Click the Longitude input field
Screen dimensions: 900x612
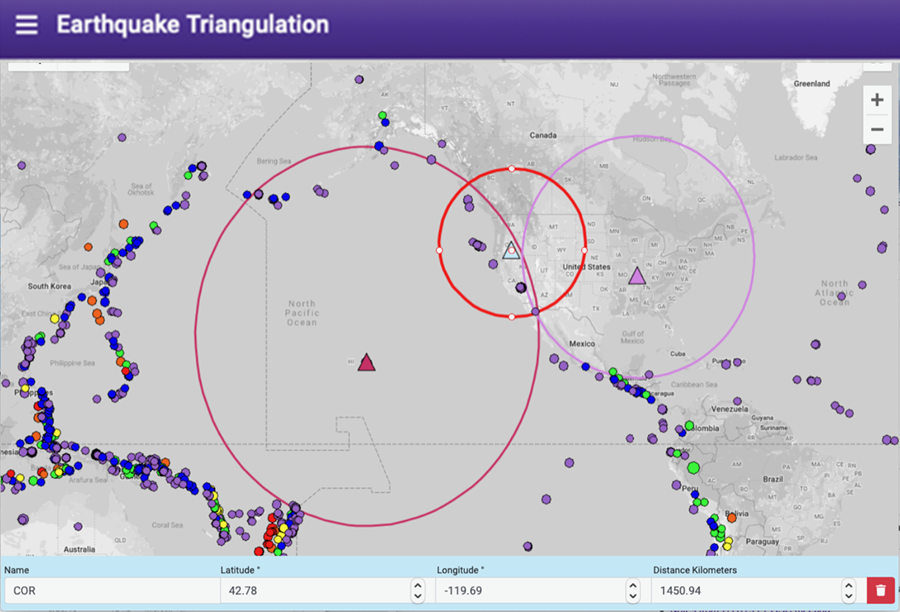pos(530,591)
